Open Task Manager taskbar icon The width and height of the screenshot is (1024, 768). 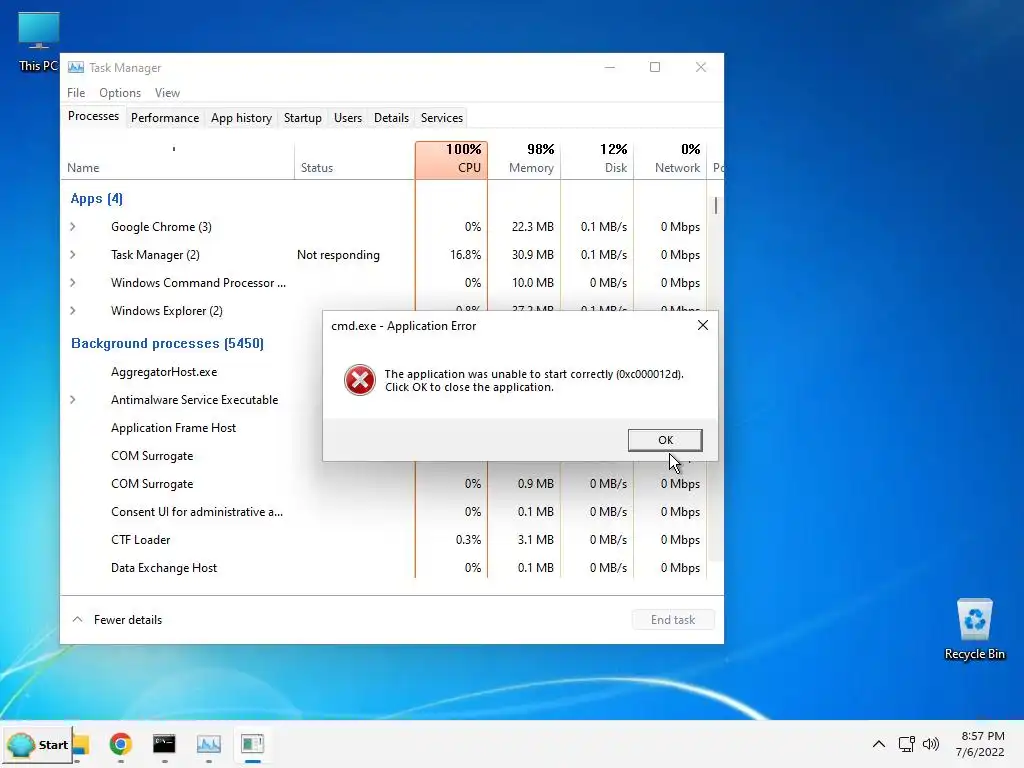(x=208, y=744)
